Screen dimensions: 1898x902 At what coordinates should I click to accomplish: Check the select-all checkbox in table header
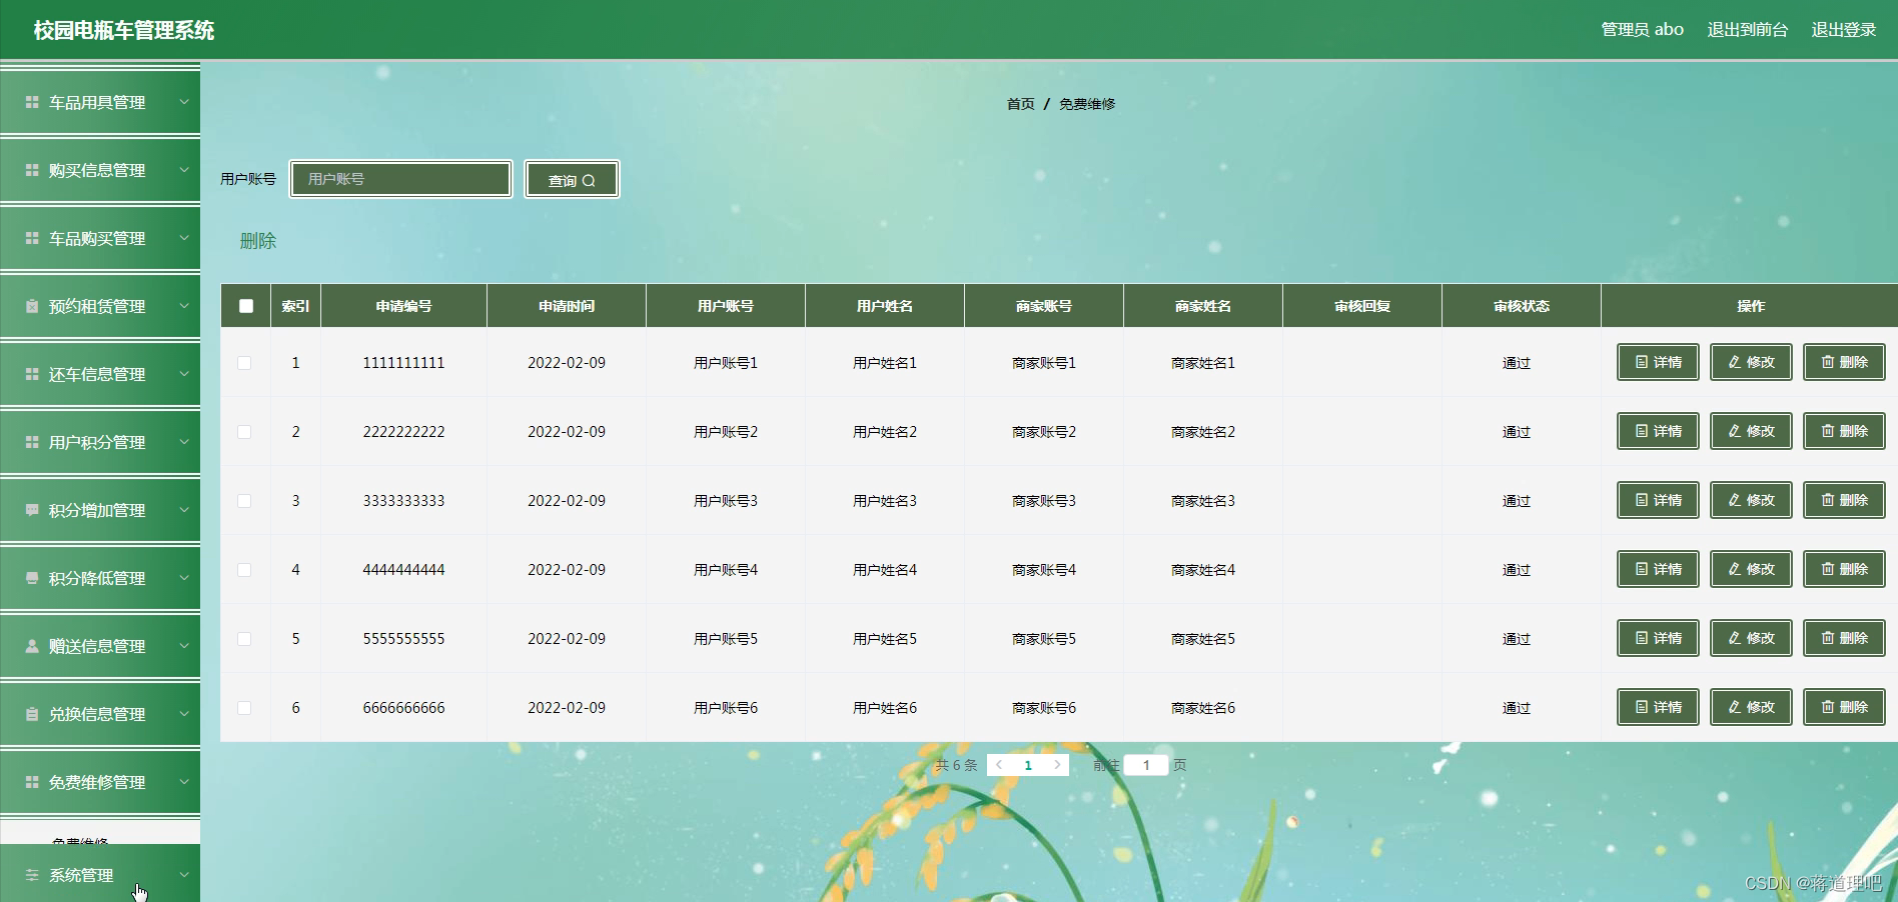[x=246, y=306]
